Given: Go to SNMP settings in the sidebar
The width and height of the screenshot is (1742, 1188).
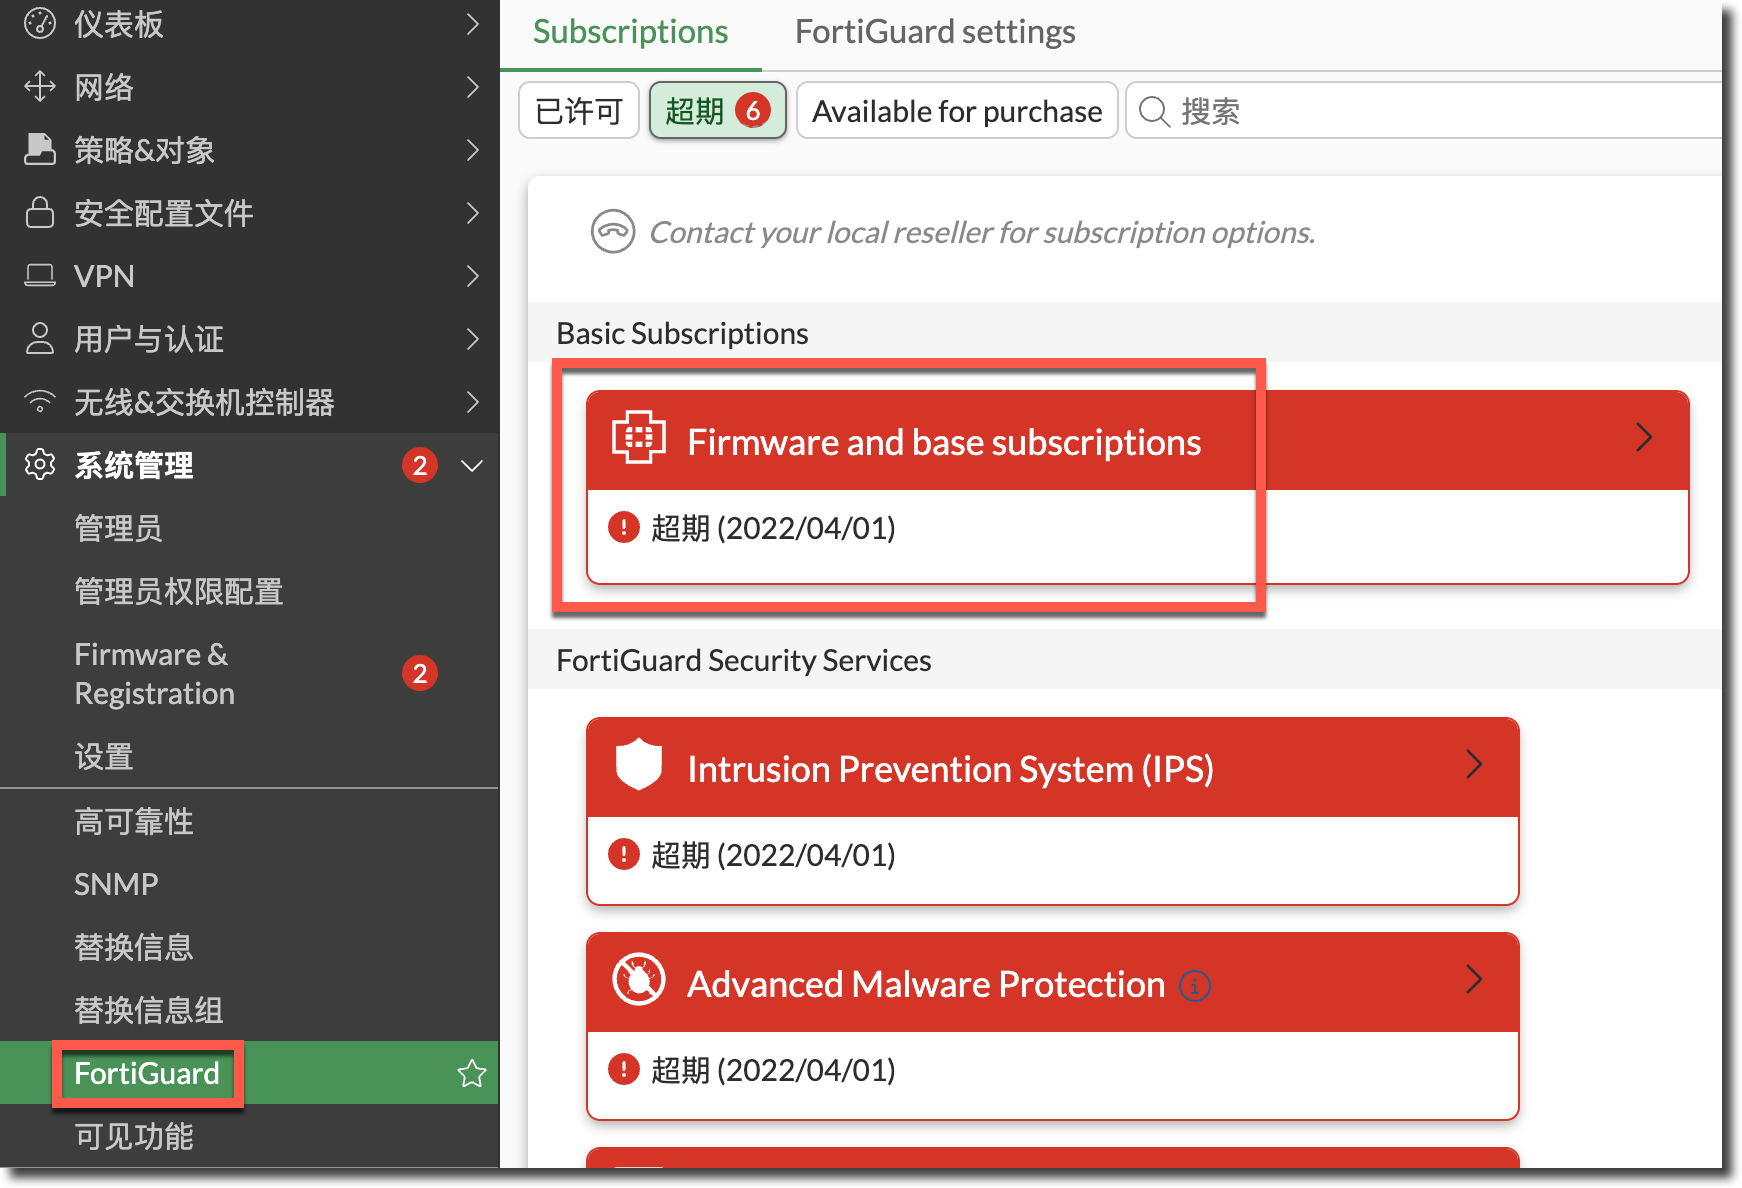Looking at the screenshot, I should point(116,884).
